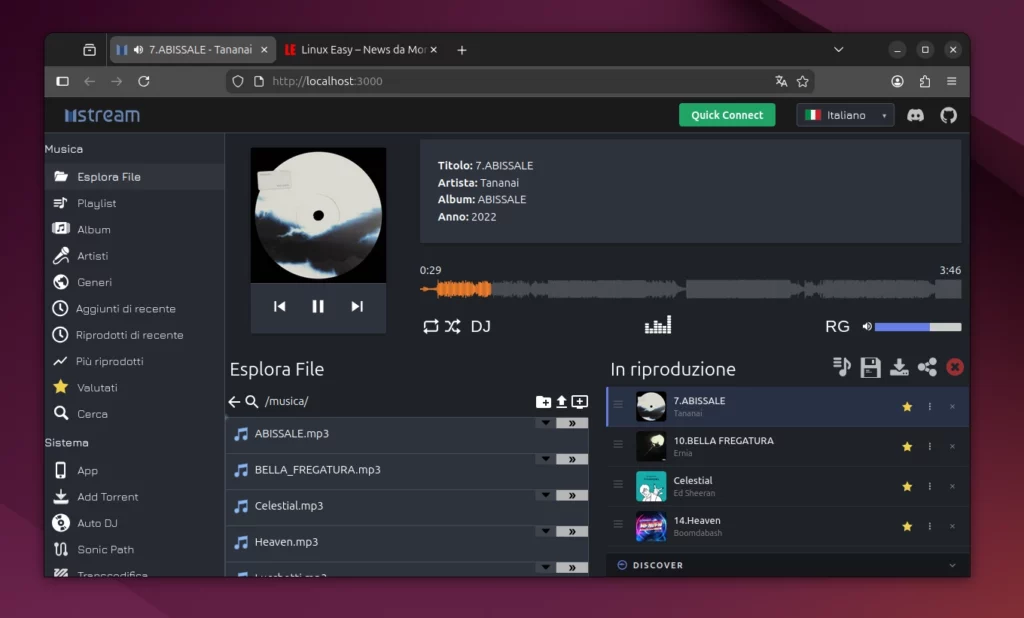This screenshot has width=1024, height=618.
Task: Switch to Linux Easy browser tab
Action: pos(361,50)
